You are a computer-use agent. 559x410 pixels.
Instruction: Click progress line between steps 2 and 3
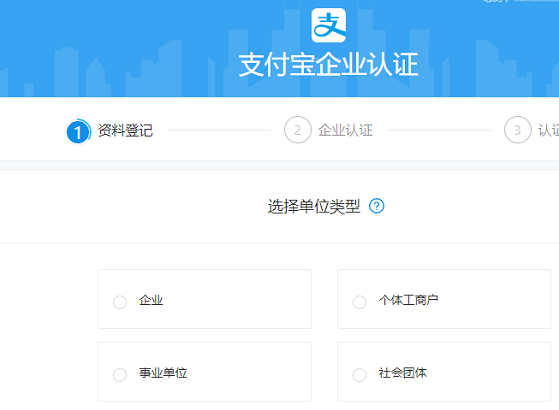click(x=439, y=130)
